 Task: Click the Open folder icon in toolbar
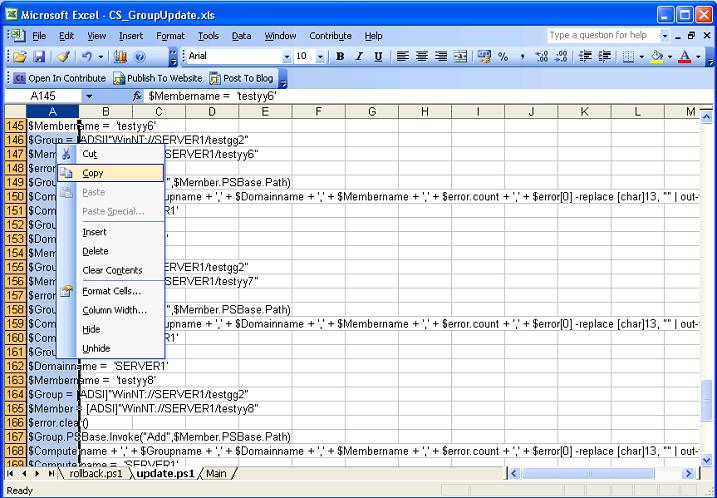pyautogui.click(x=19, y=57)
